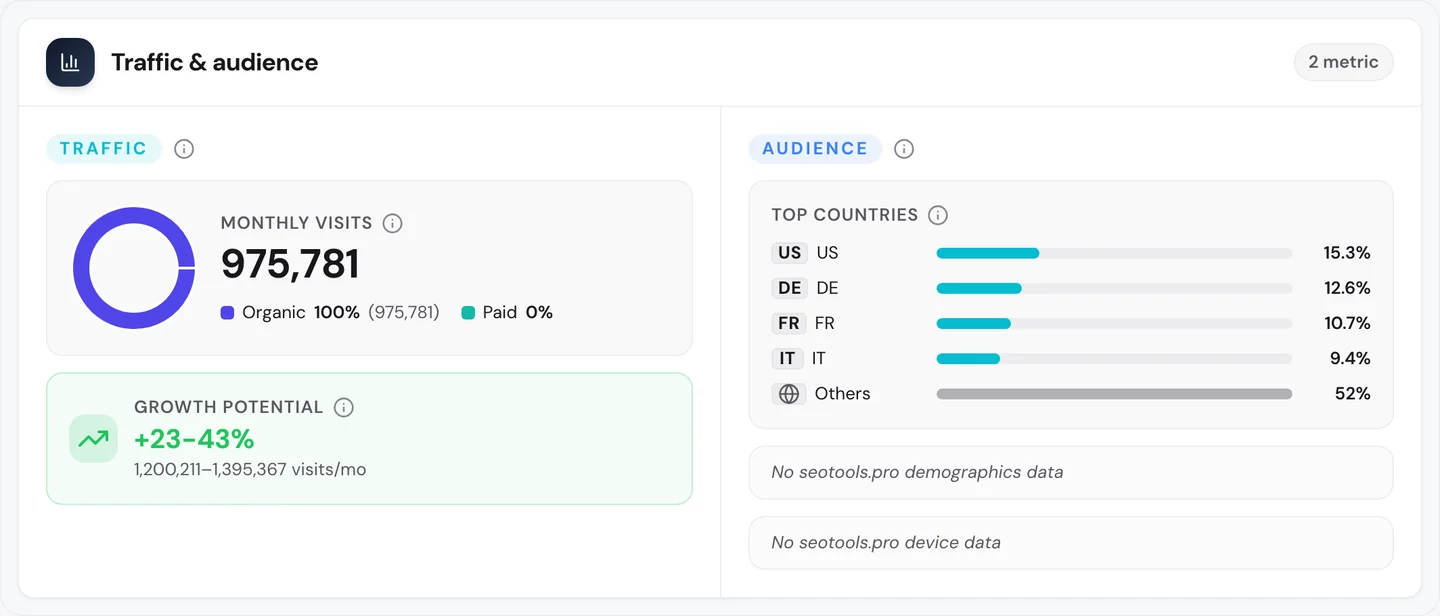Click the Traffic & audience heading
The image size is (1440, 616).
click(214, 62)
